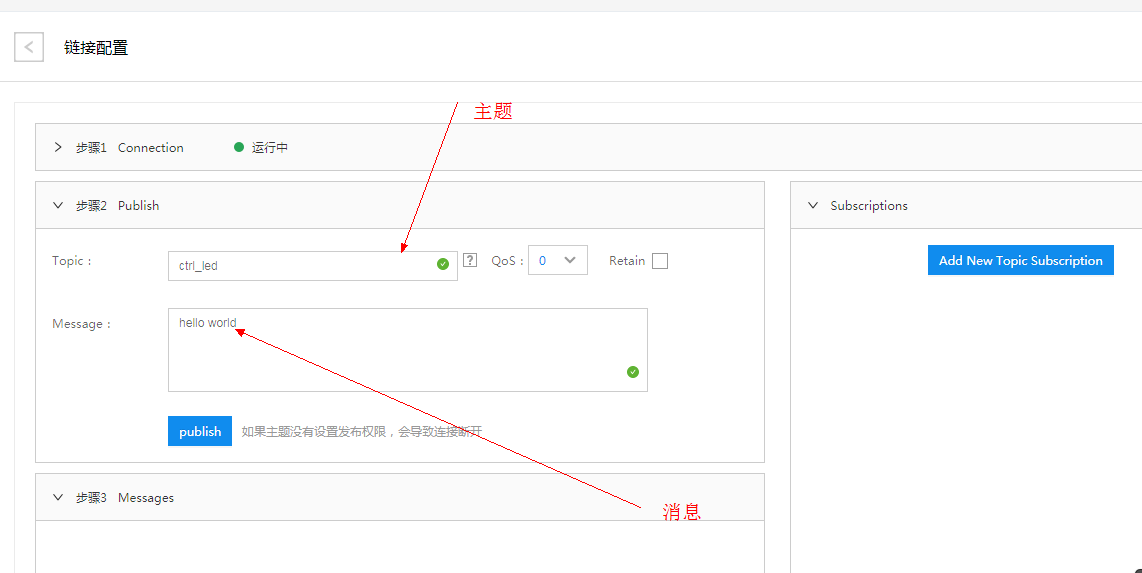Open the QoS dropdown
1142x573 pixels.
pos(558,261)
